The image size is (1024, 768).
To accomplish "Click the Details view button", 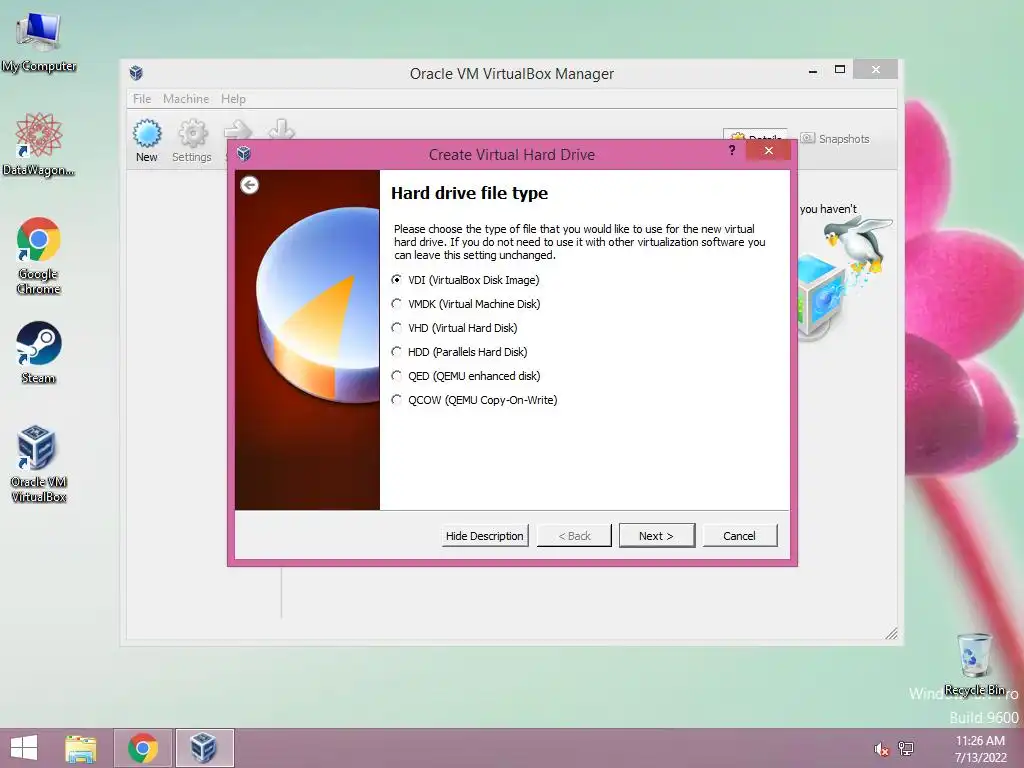I will tap(756, 135).
